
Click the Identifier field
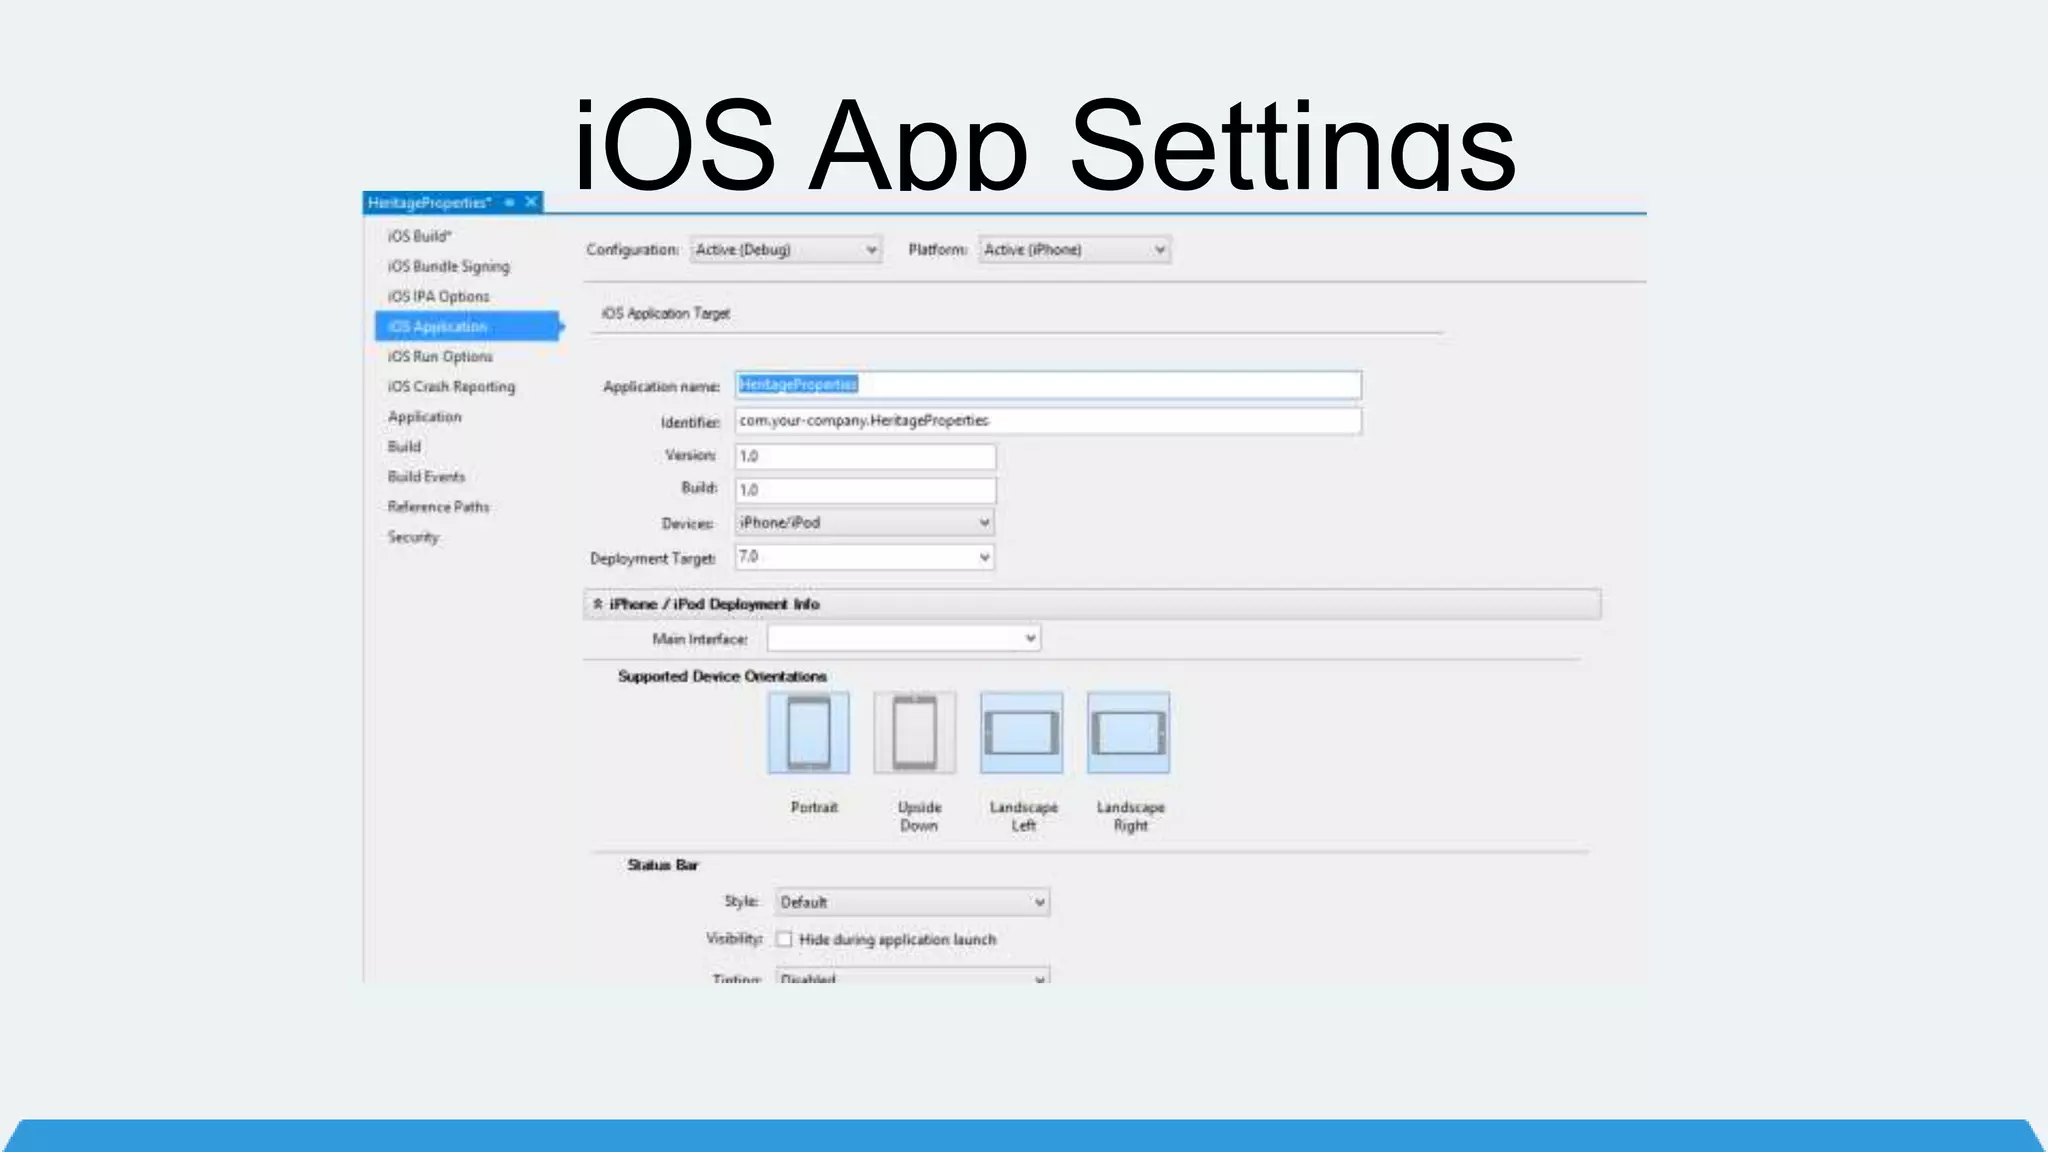[1048, 421]
